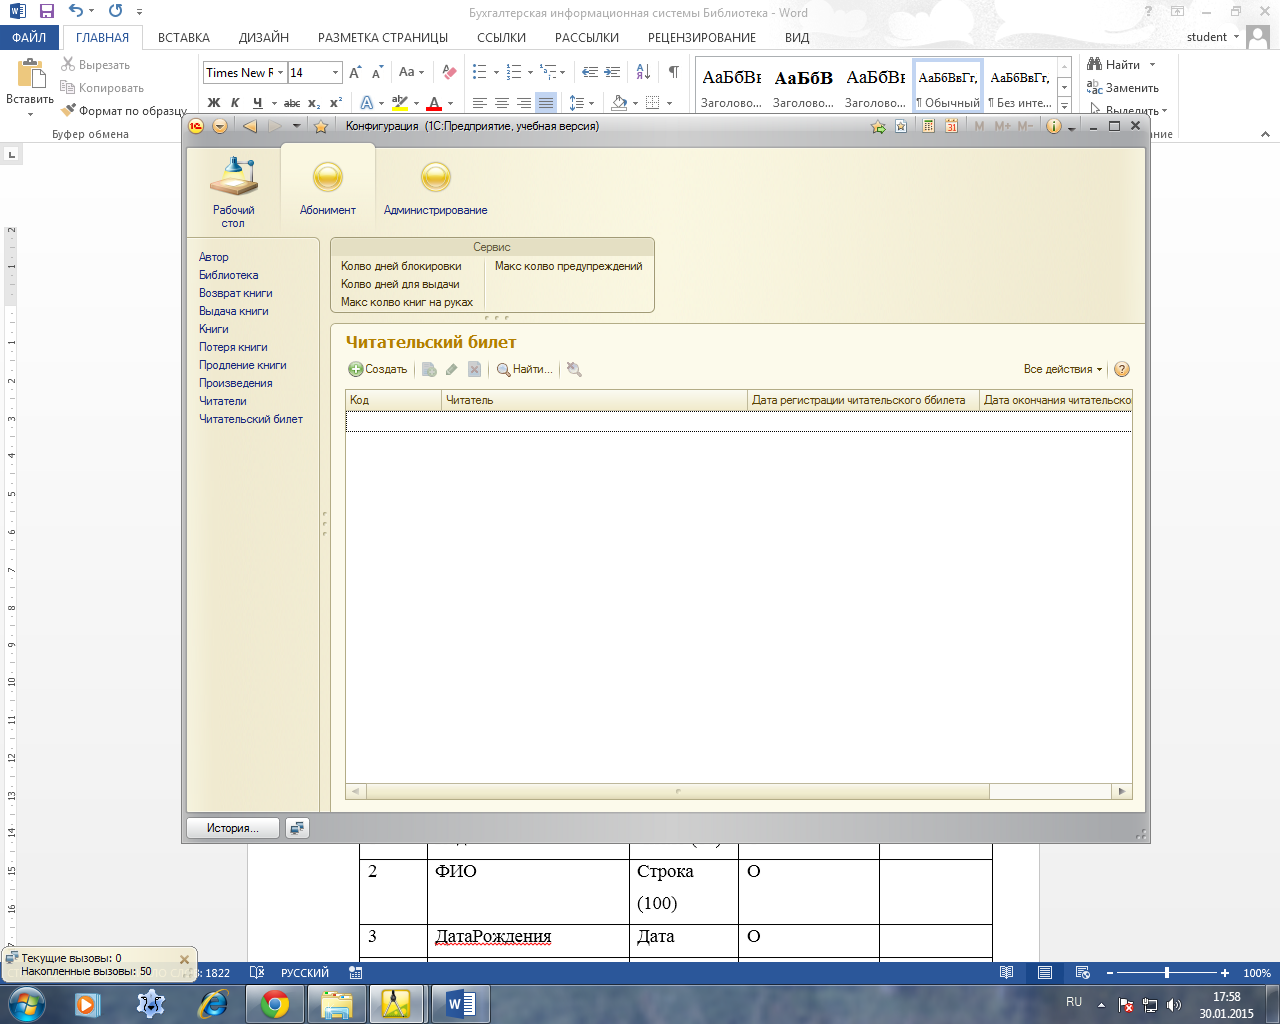This screenshot has width=1280, height=1024.
Task: Switch to the ВСТАВКА ribbon tab
Action: pos(184,37)
